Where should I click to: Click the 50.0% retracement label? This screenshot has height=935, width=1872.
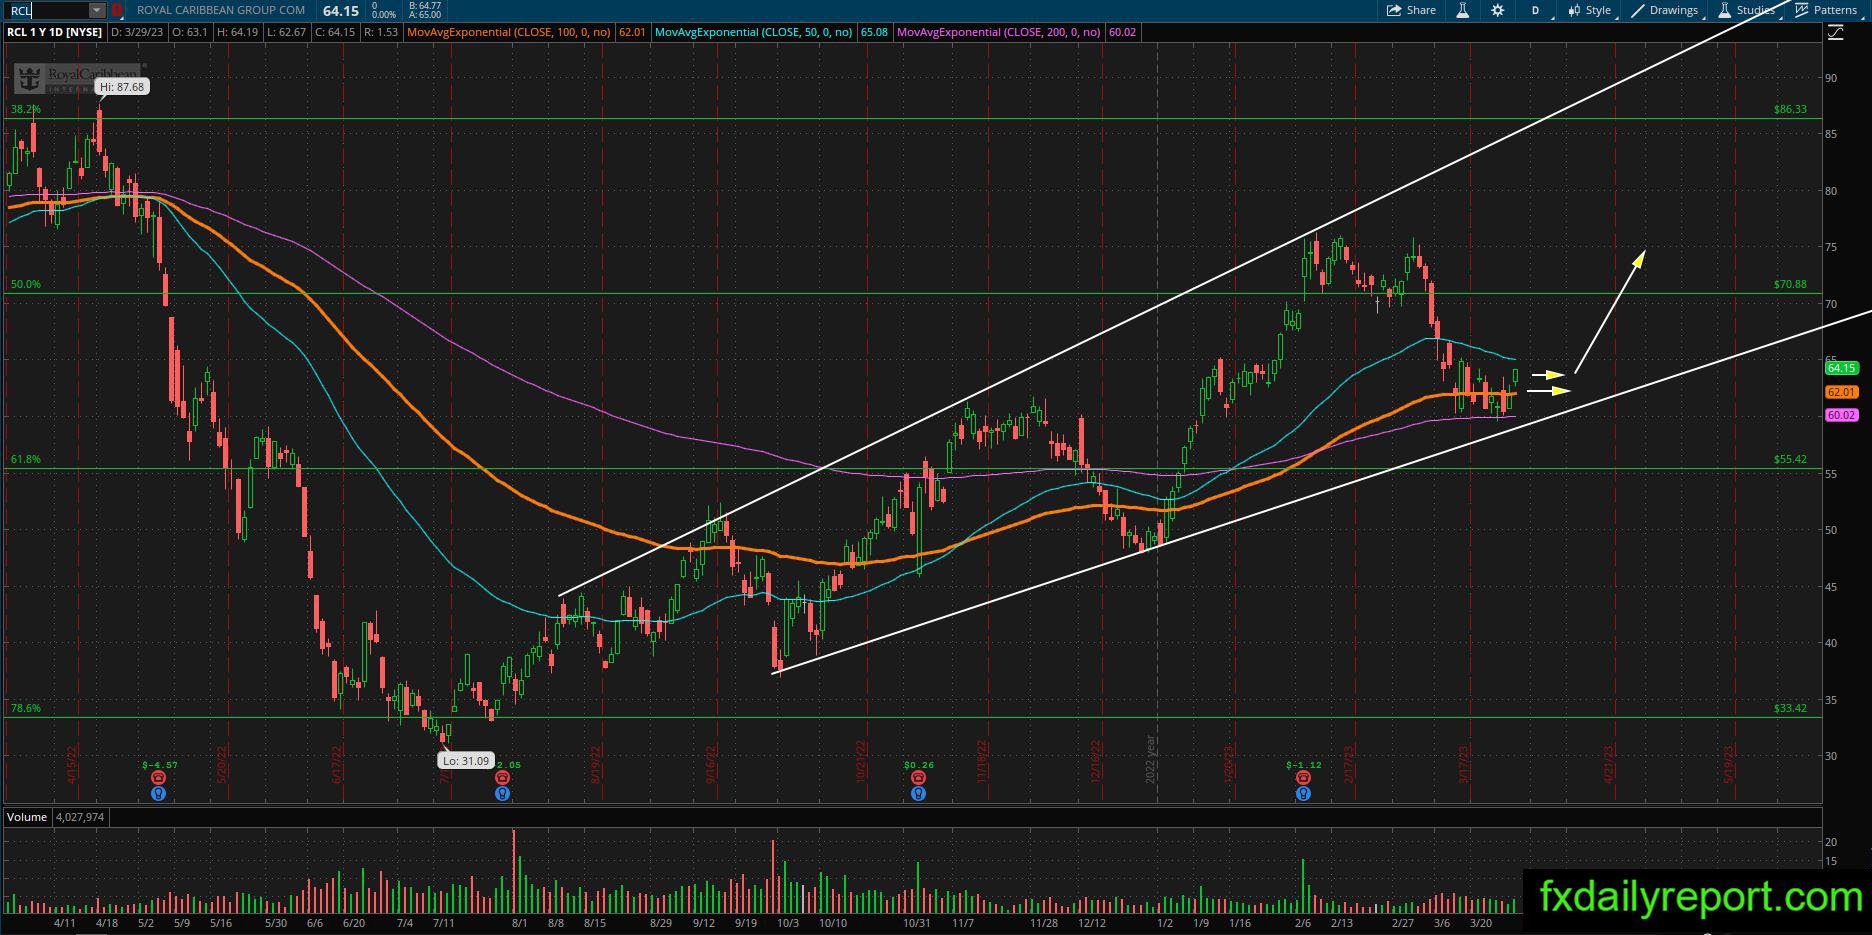26,284
